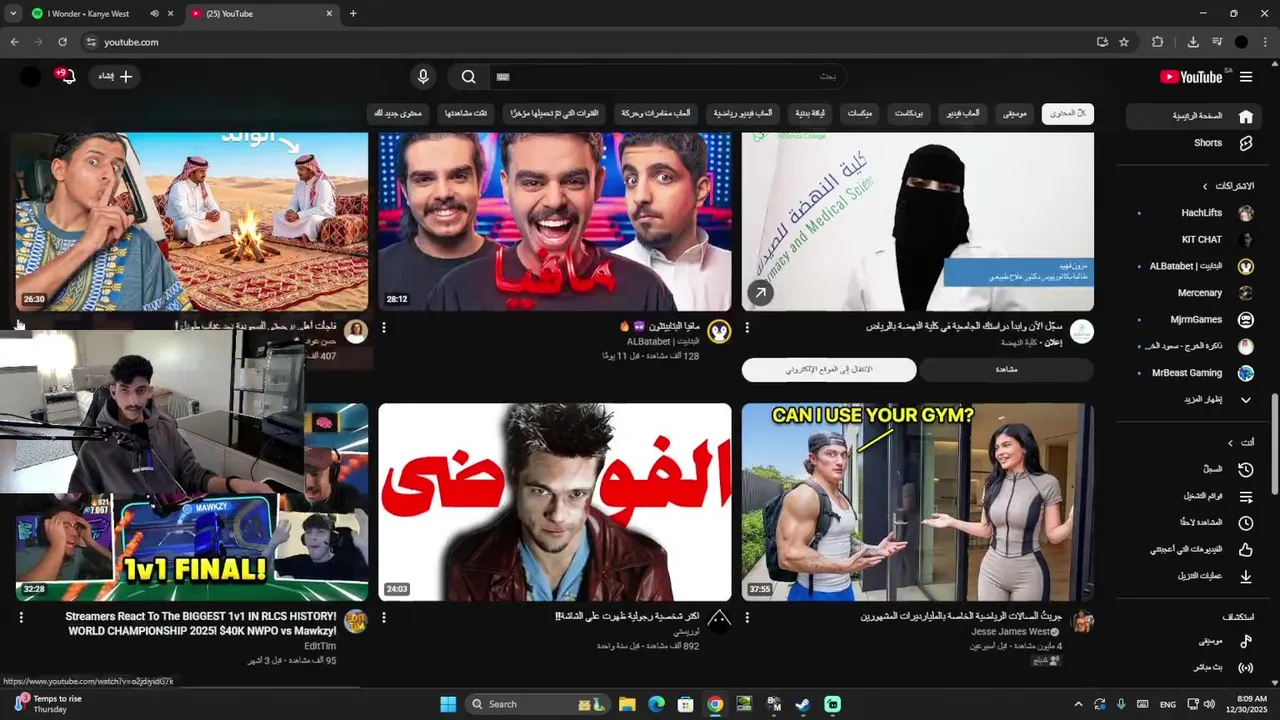The image size is (1280, 720).
Task: Expand the Subscriptions section header
Action: coord(1228,186)
